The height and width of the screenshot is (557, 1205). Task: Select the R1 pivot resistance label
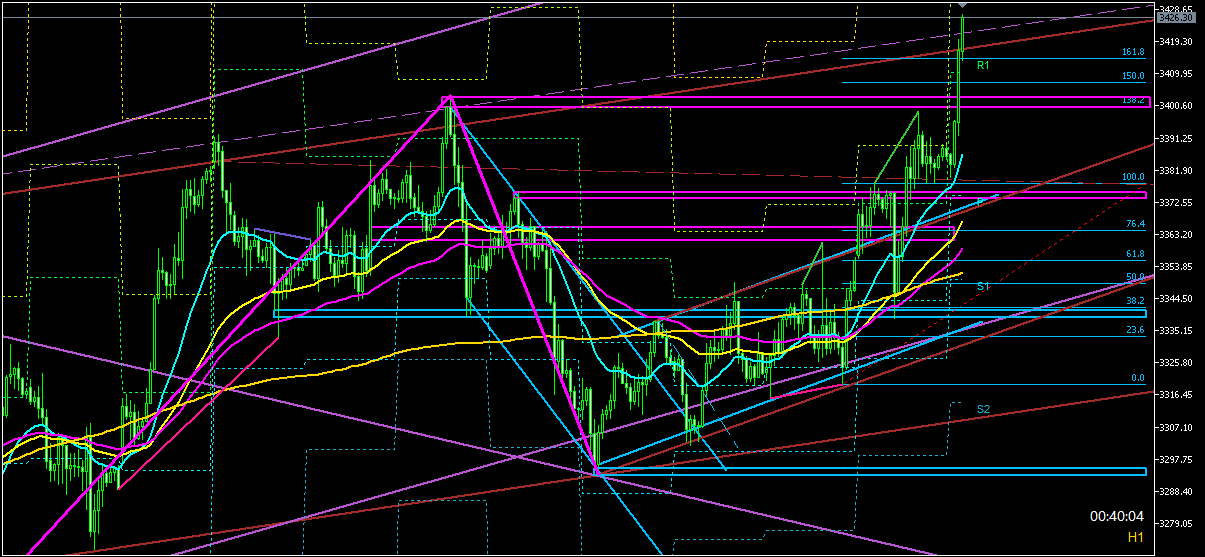click(983, 65)
